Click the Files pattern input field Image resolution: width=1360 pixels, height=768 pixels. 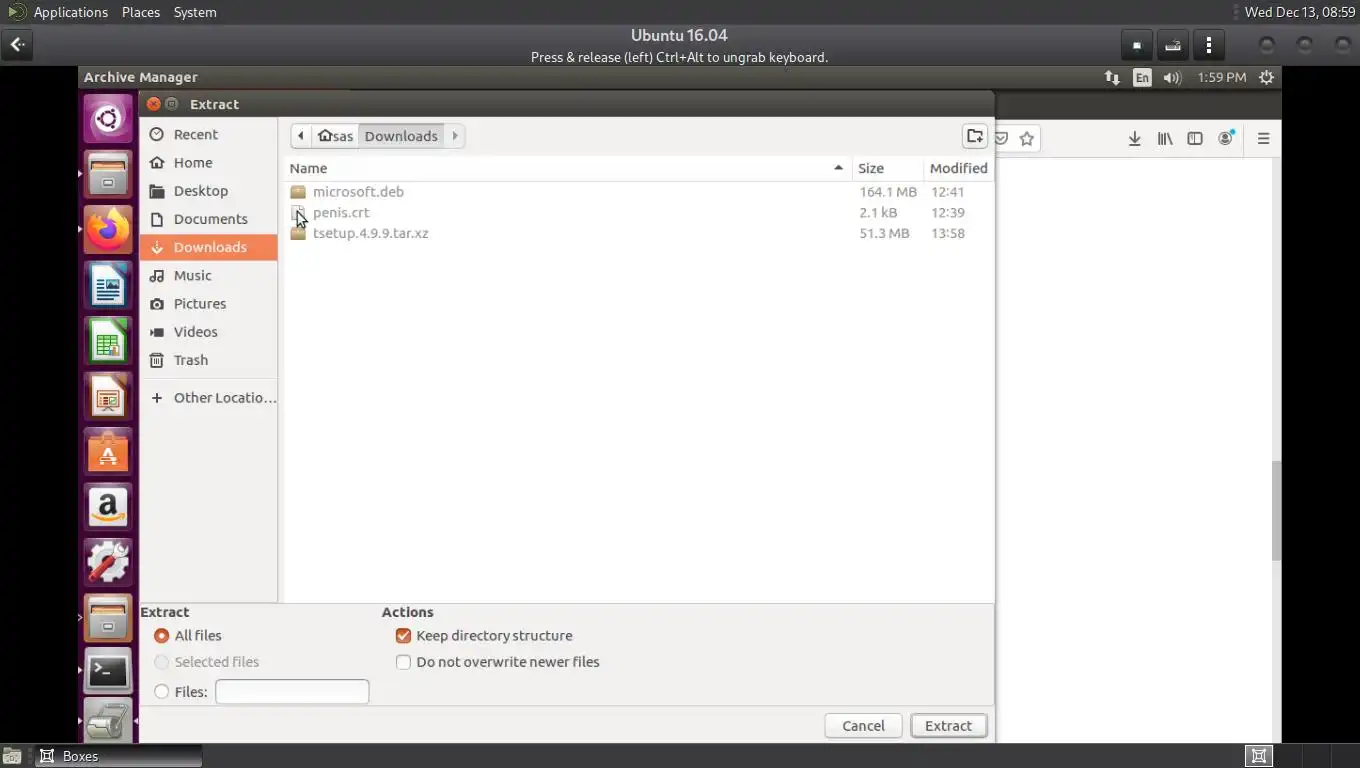[x=292, y=691]
